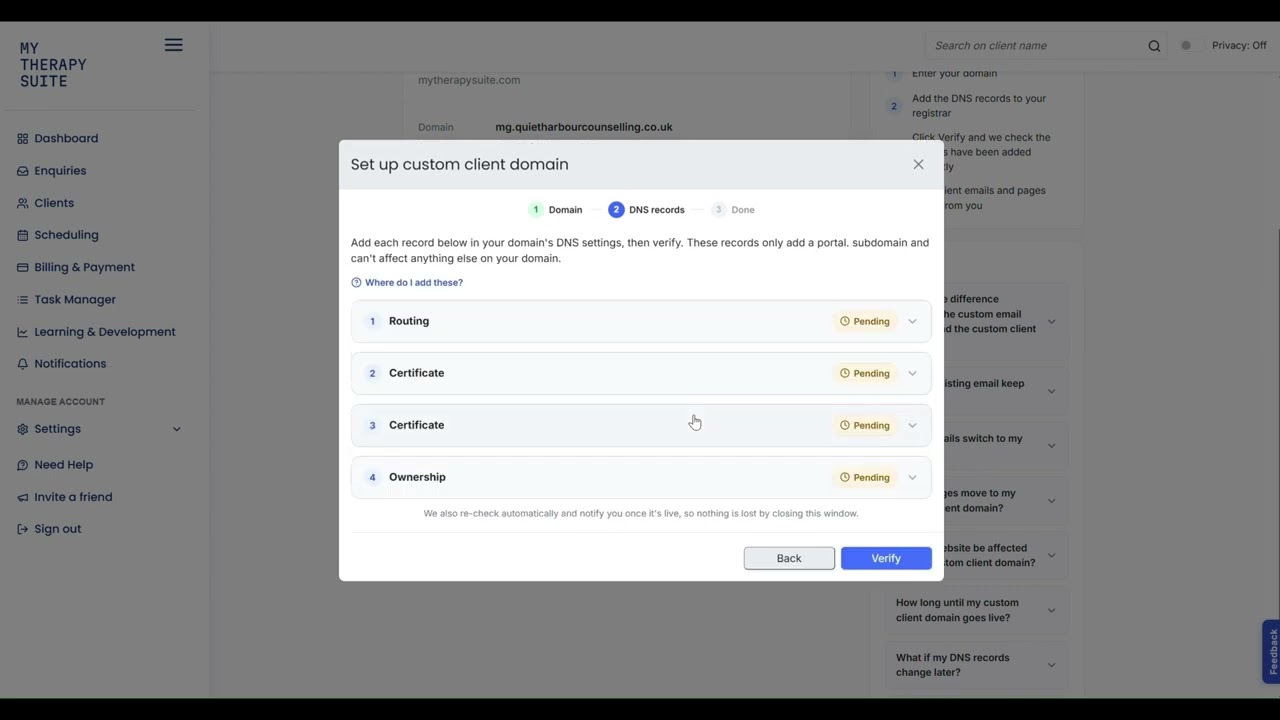The width and height of the screenshot is (1280, 720).
Task: Expand the second record, Certificate
Action: [x=641, y=373]
